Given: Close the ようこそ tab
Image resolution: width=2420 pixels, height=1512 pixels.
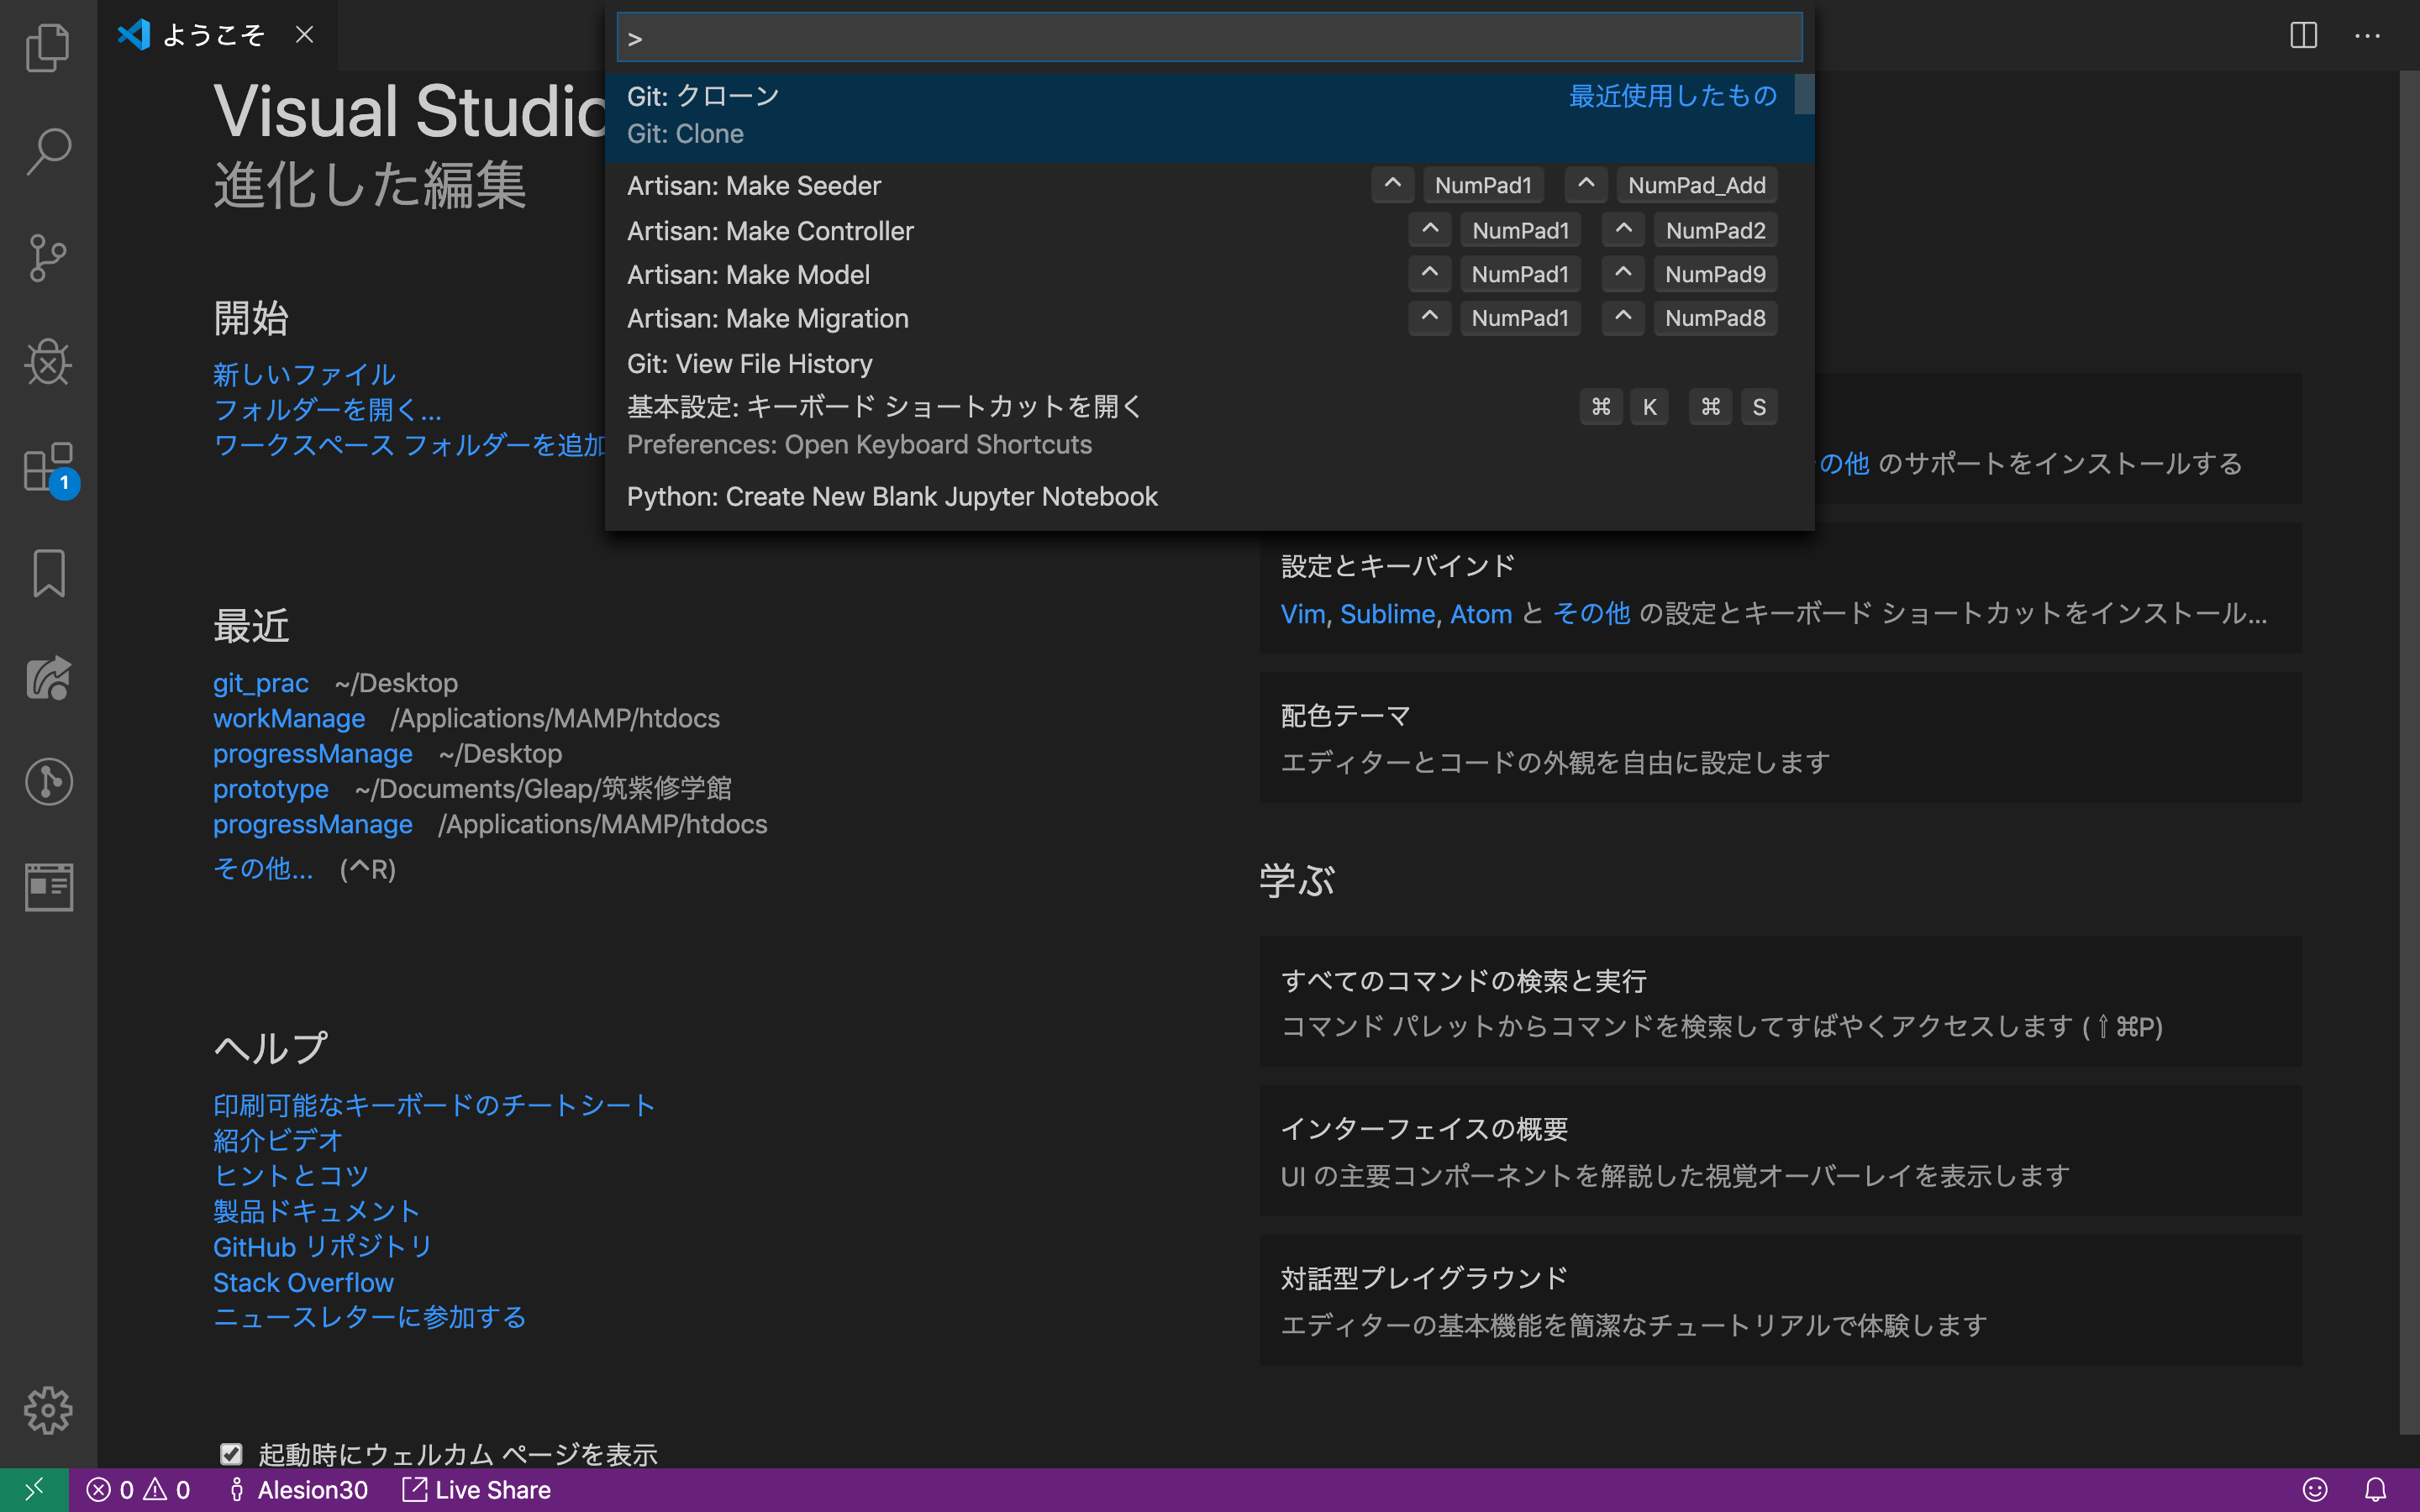Looking at the screenshot, I should [305, 35].
